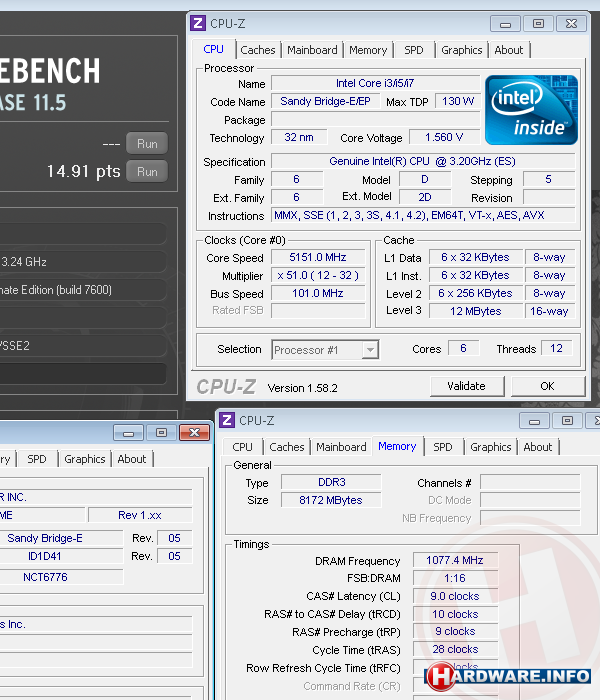Open Mainboard tab in top CPU-Z window
The height and width of the screenshot is (700, 600).
(312, 50)
